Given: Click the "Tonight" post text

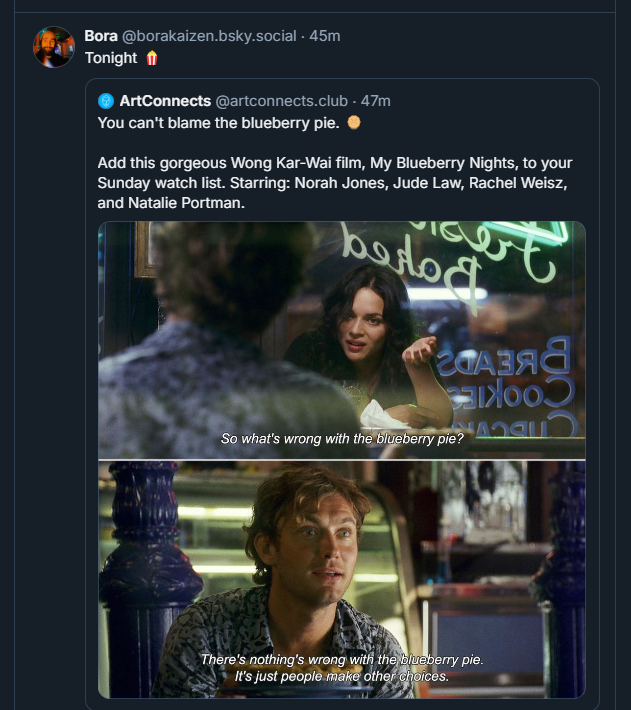Looking at the screenshot, I should pyautogui.click(x=111, y=58).
